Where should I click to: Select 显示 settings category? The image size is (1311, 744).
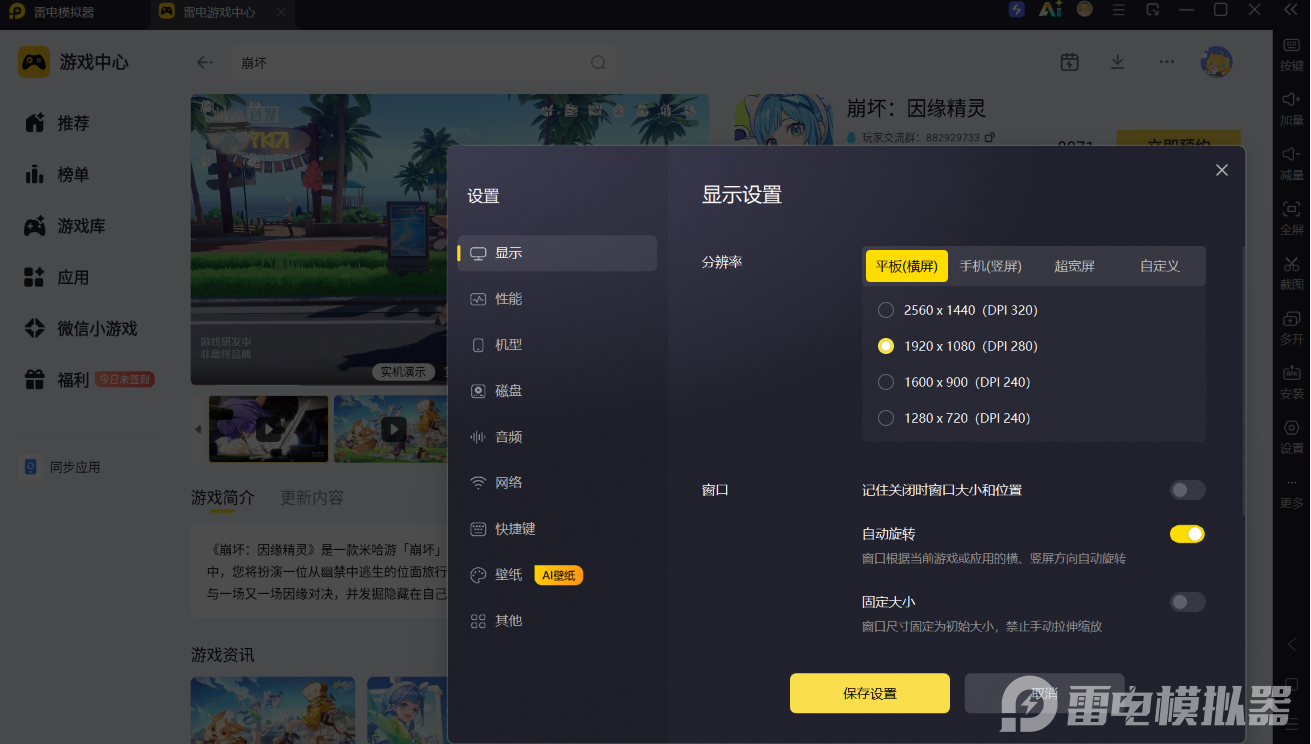coord(557,253)
